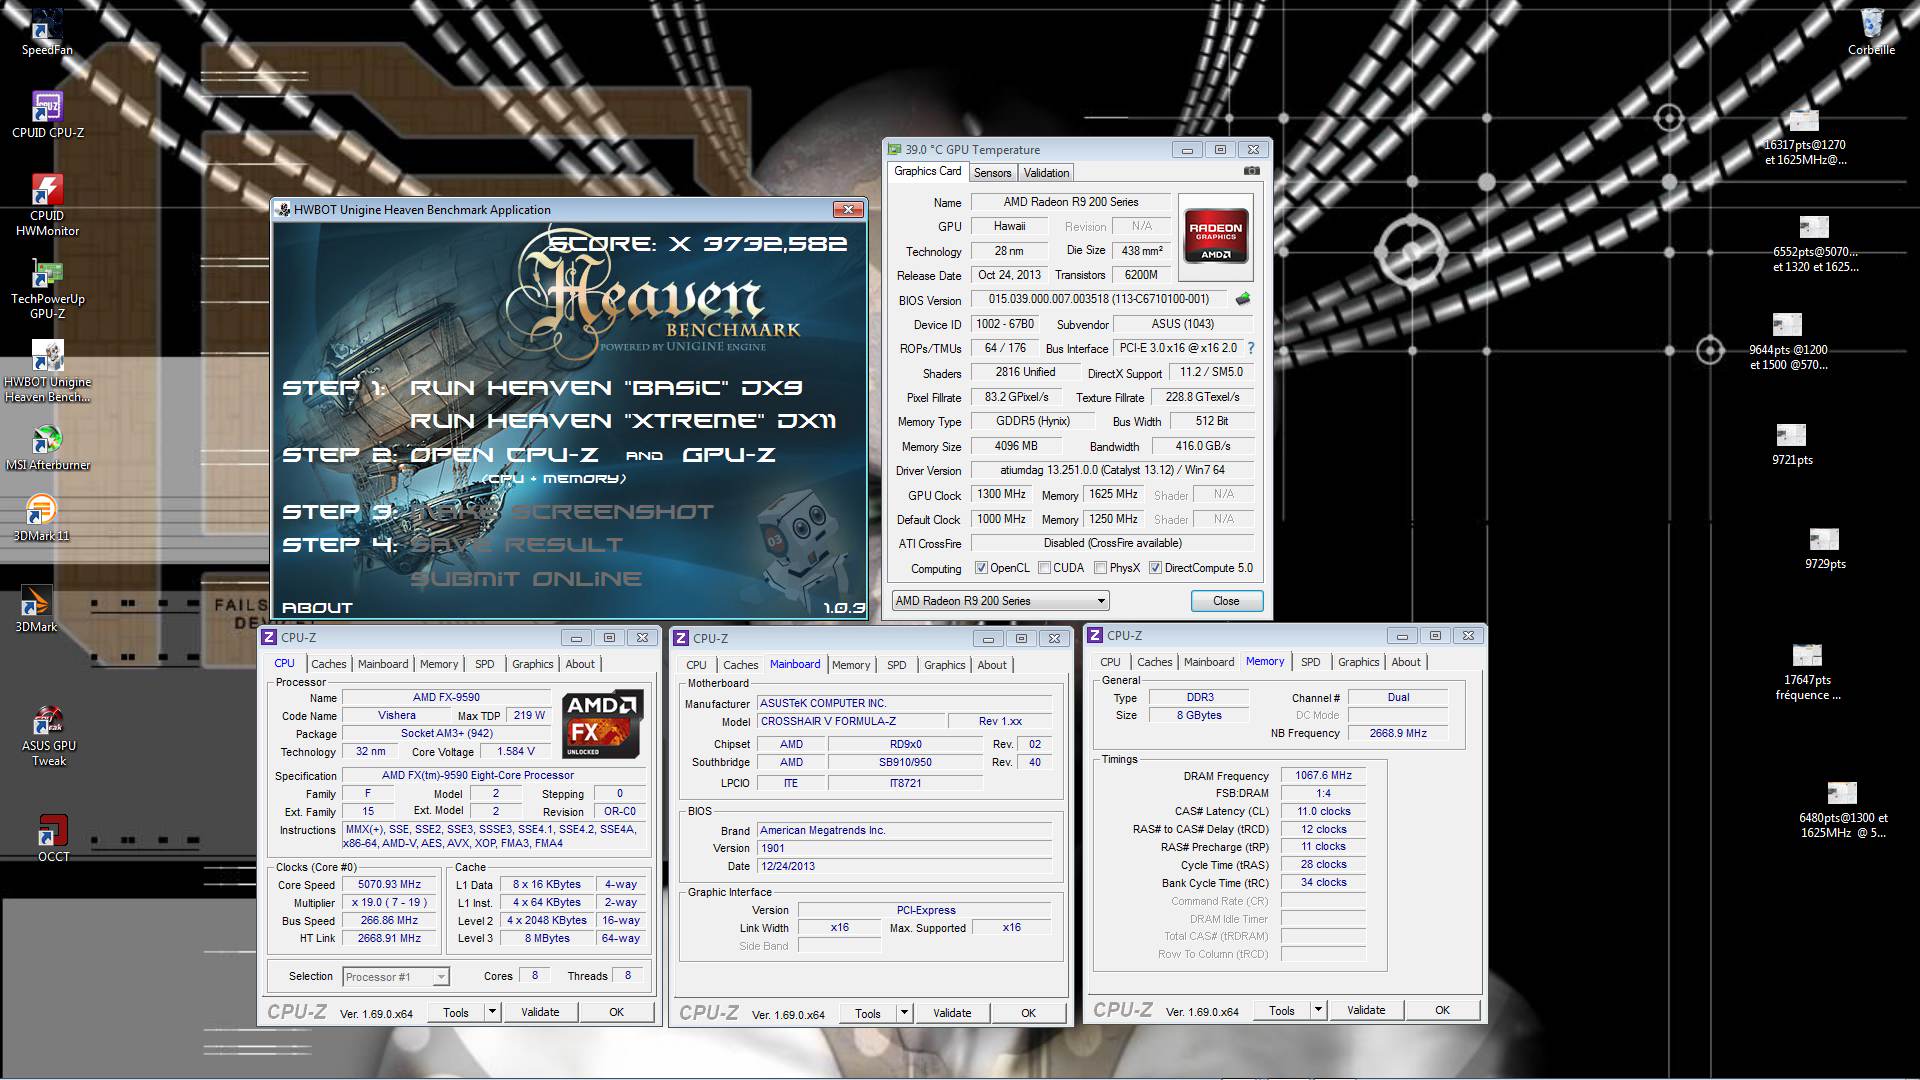Click the GPU-Z screenshot camera icon

pos(1251,171)
